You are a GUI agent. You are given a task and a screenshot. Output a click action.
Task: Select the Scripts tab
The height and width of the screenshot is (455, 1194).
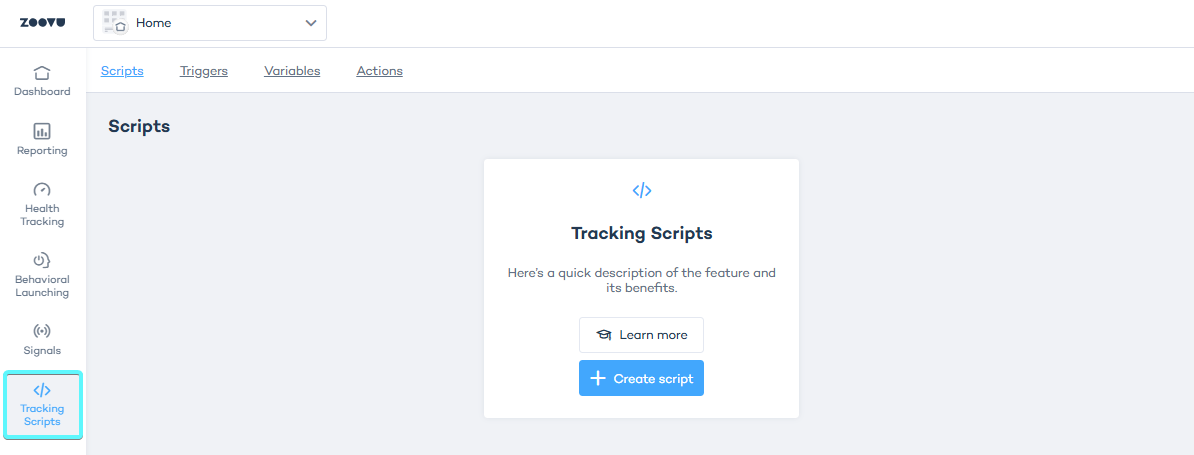click(x=122, y=71)
